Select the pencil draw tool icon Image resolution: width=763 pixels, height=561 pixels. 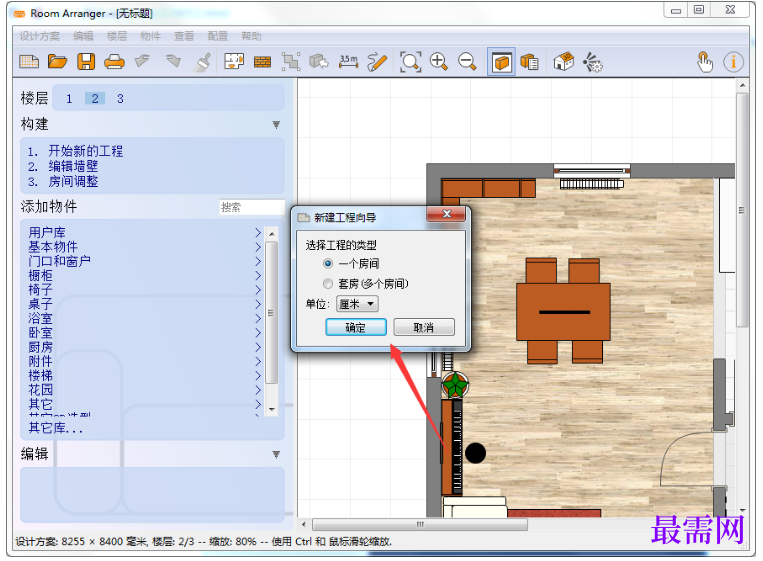pos(377,62)
